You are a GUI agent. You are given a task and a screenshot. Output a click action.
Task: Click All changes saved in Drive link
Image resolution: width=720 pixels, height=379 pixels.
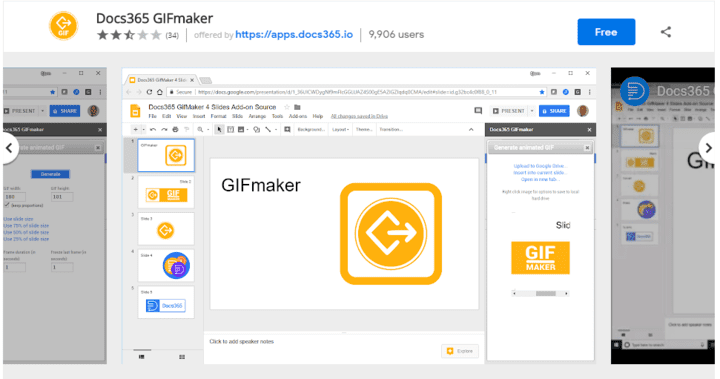[x=360, y=116]
